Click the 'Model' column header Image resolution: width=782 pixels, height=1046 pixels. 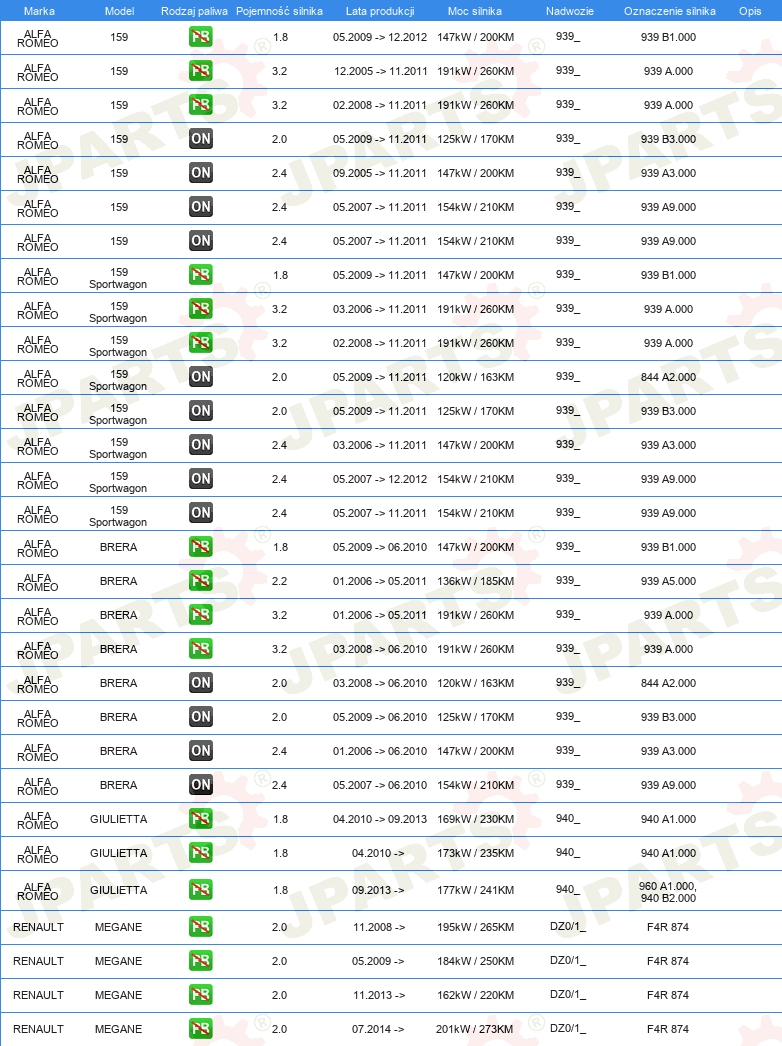tap(119, 11)
